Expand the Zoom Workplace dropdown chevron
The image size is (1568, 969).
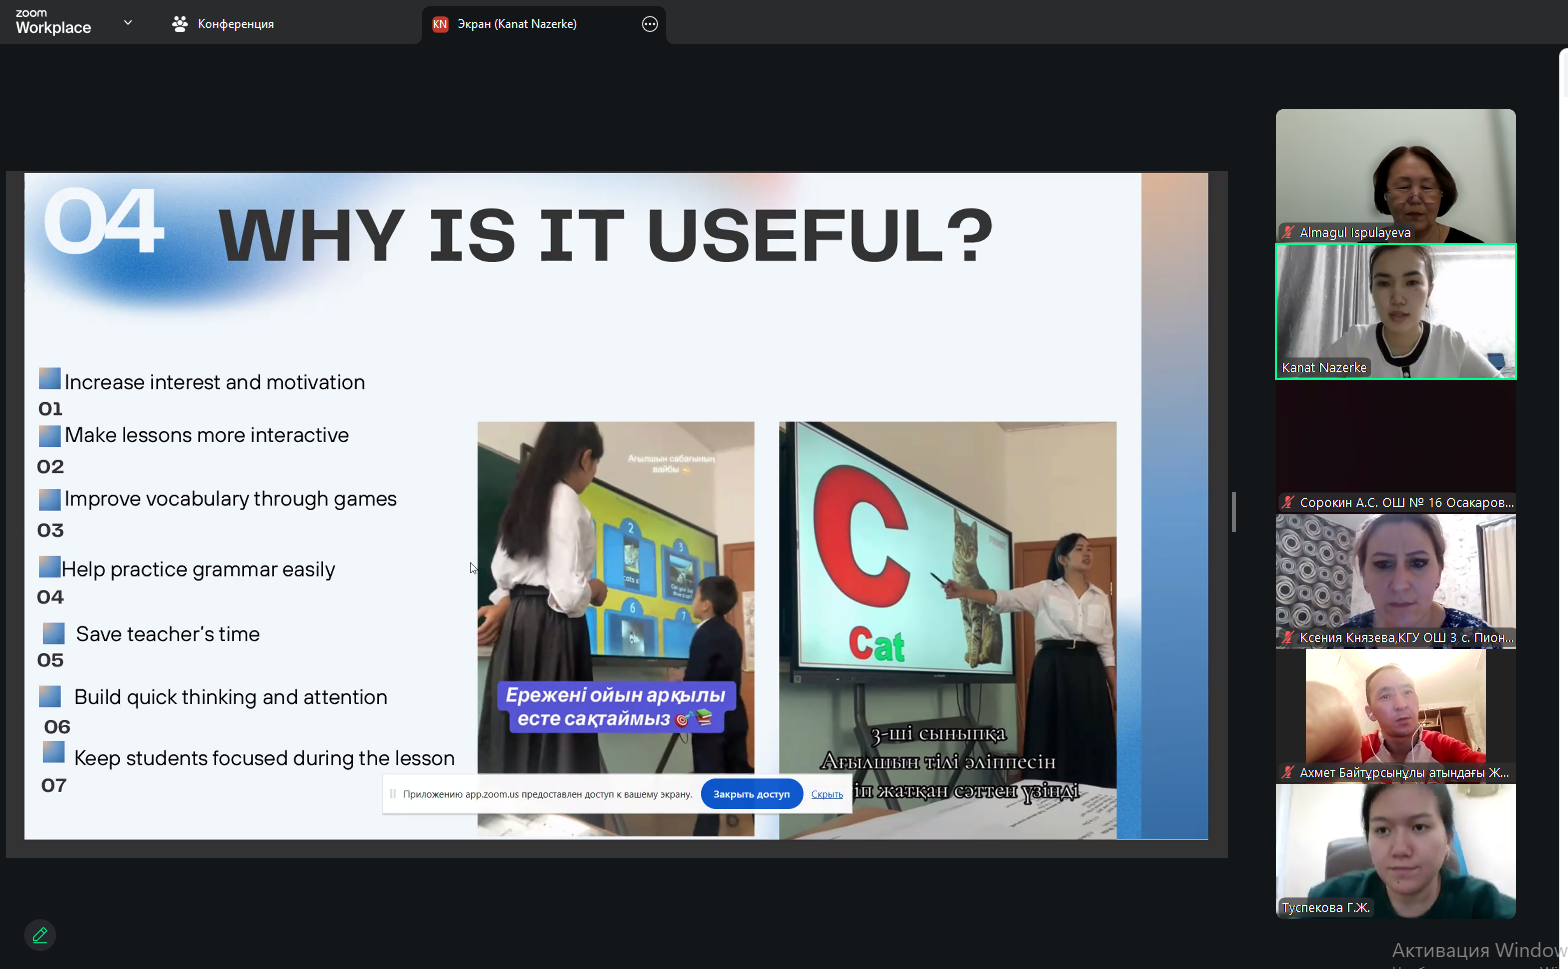coord(128,22)
